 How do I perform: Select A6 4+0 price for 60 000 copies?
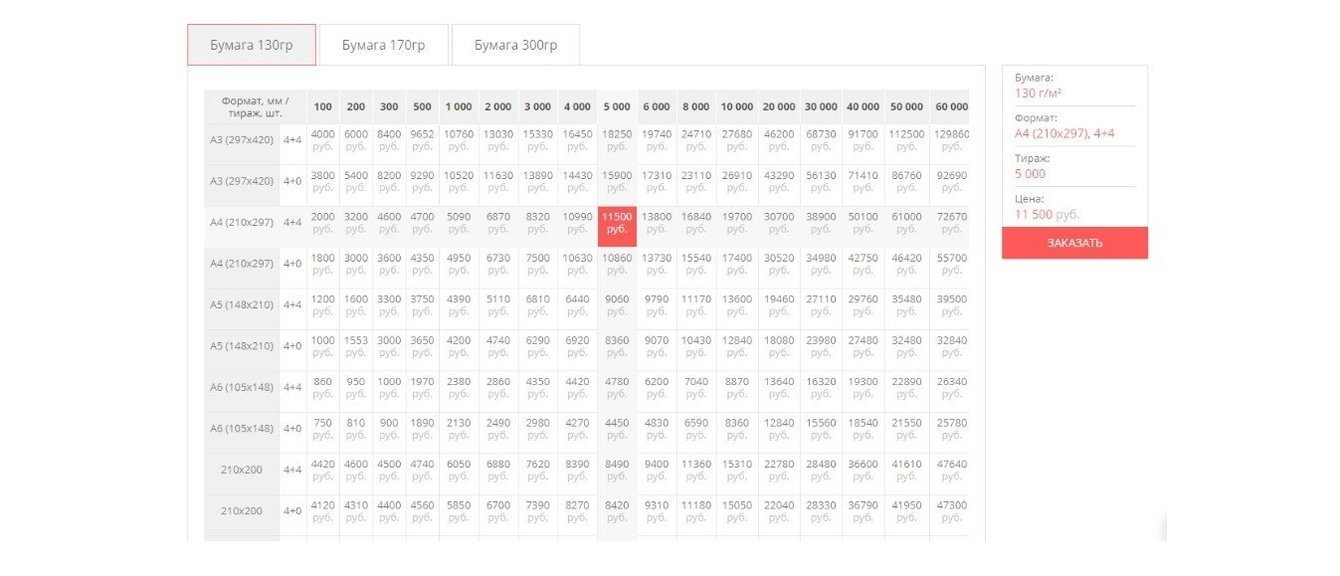click(x=951, y=429)
